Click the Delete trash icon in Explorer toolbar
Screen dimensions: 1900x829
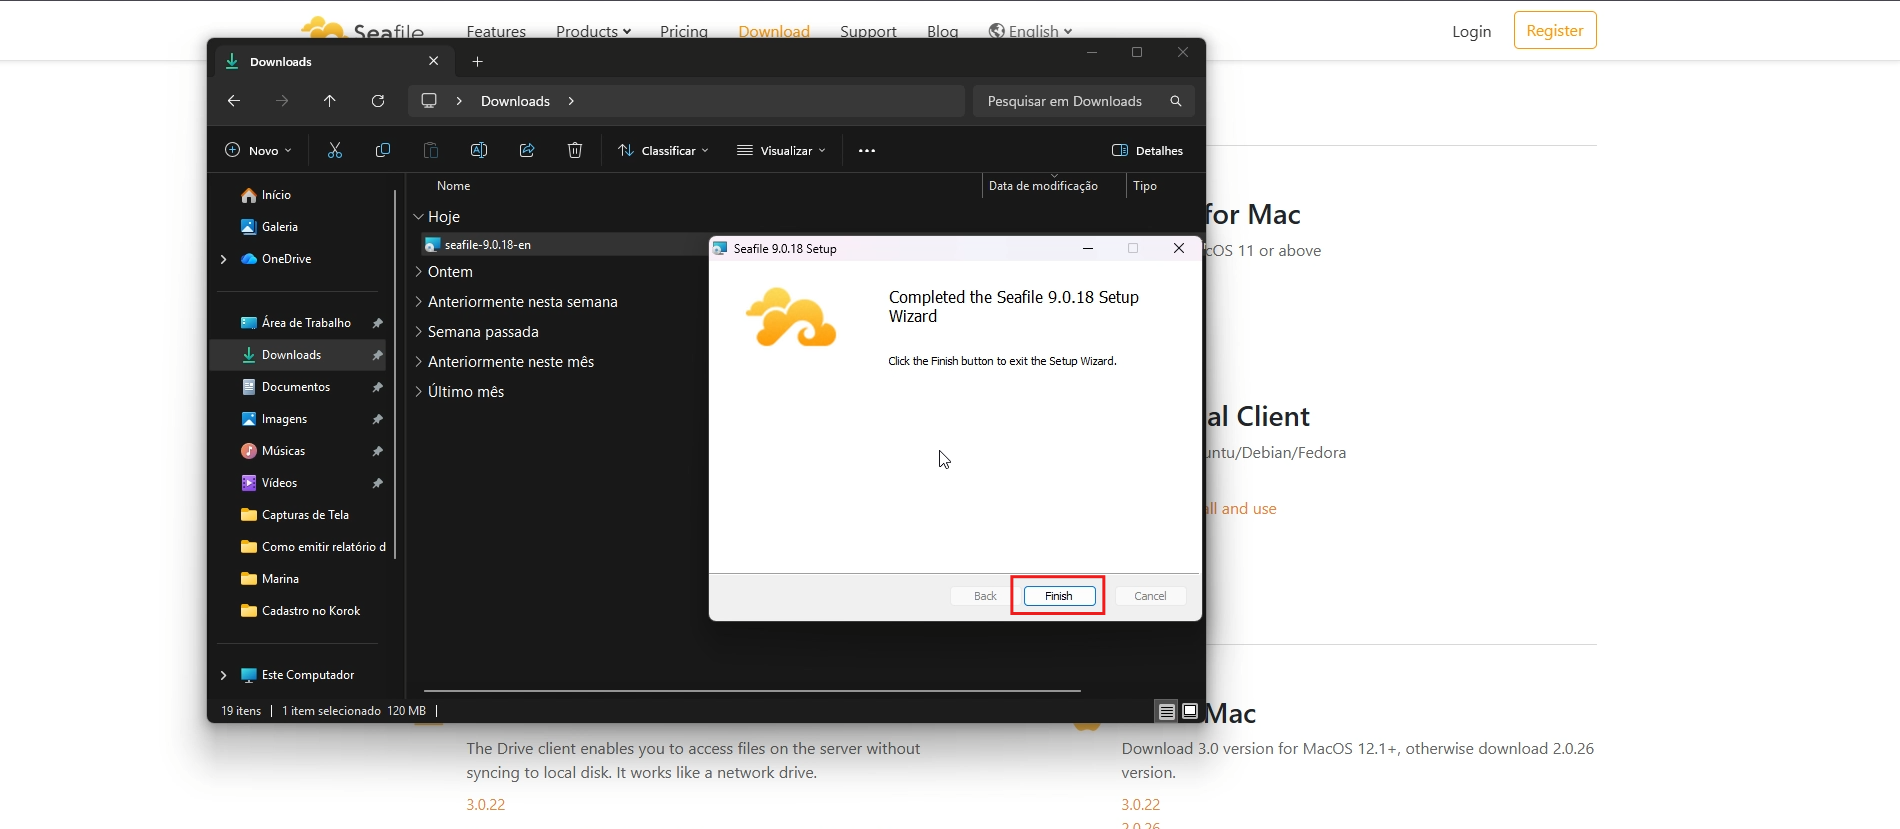click(x=575, y=150)
